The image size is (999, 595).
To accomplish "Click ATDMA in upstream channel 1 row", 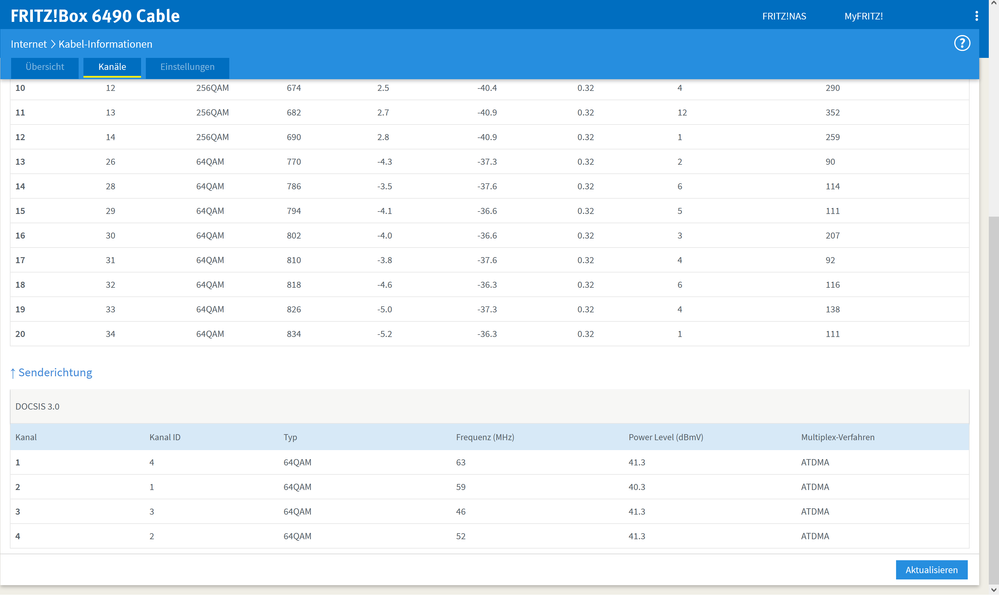I will click(815, 462).
